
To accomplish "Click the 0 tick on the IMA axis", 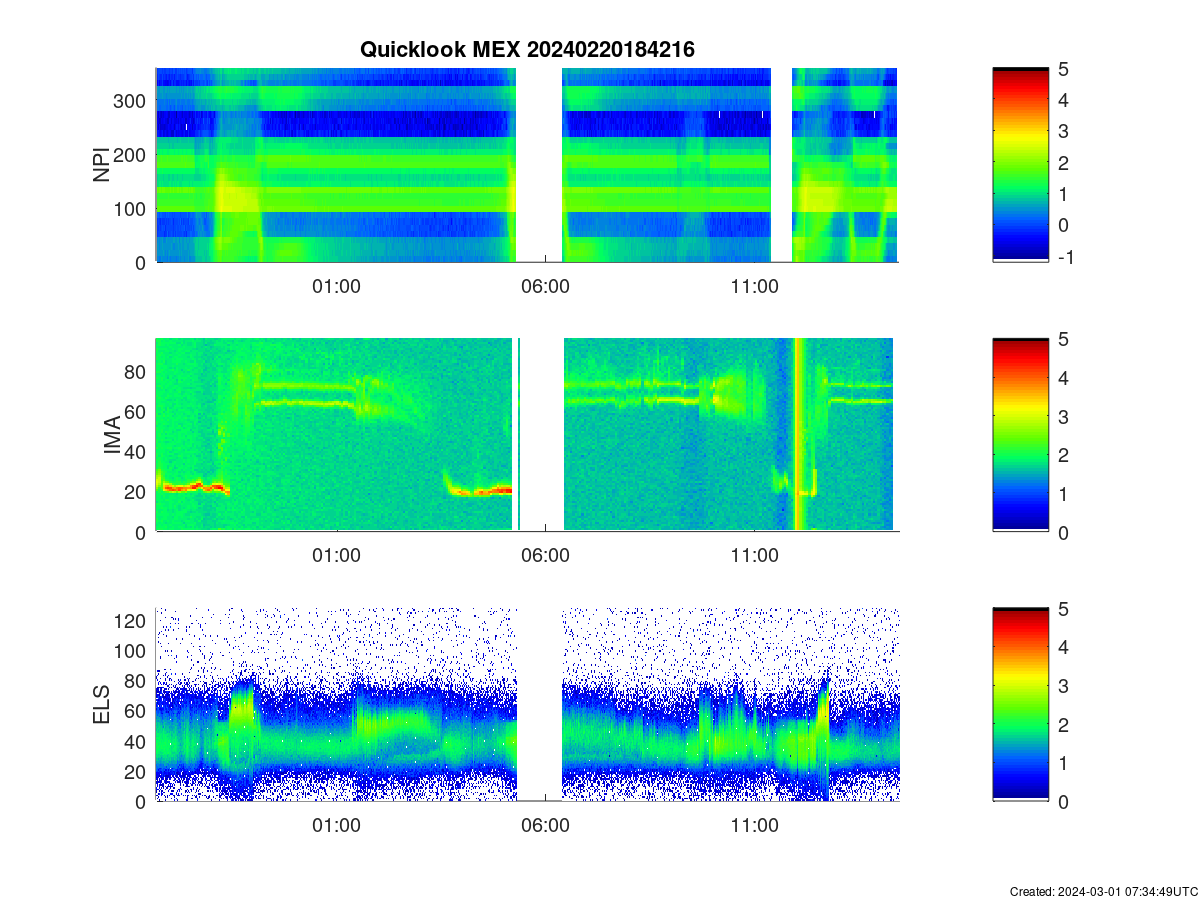I will tap(141, 532).
